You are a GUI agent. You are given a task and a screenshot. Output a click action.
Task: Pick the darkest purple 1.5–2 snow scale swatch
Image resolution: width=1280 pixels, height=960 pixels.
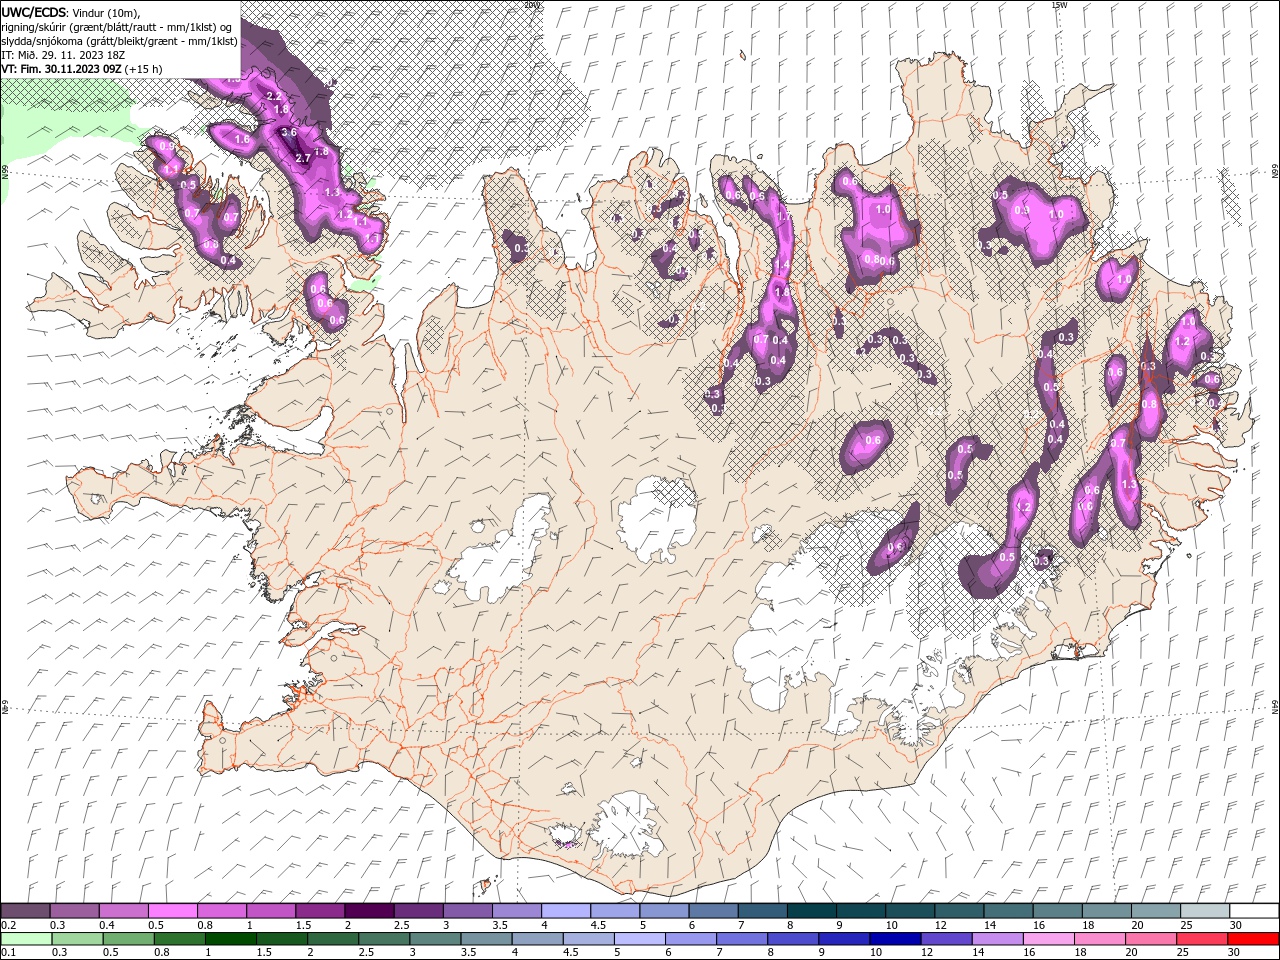click(x=369, y=911)
